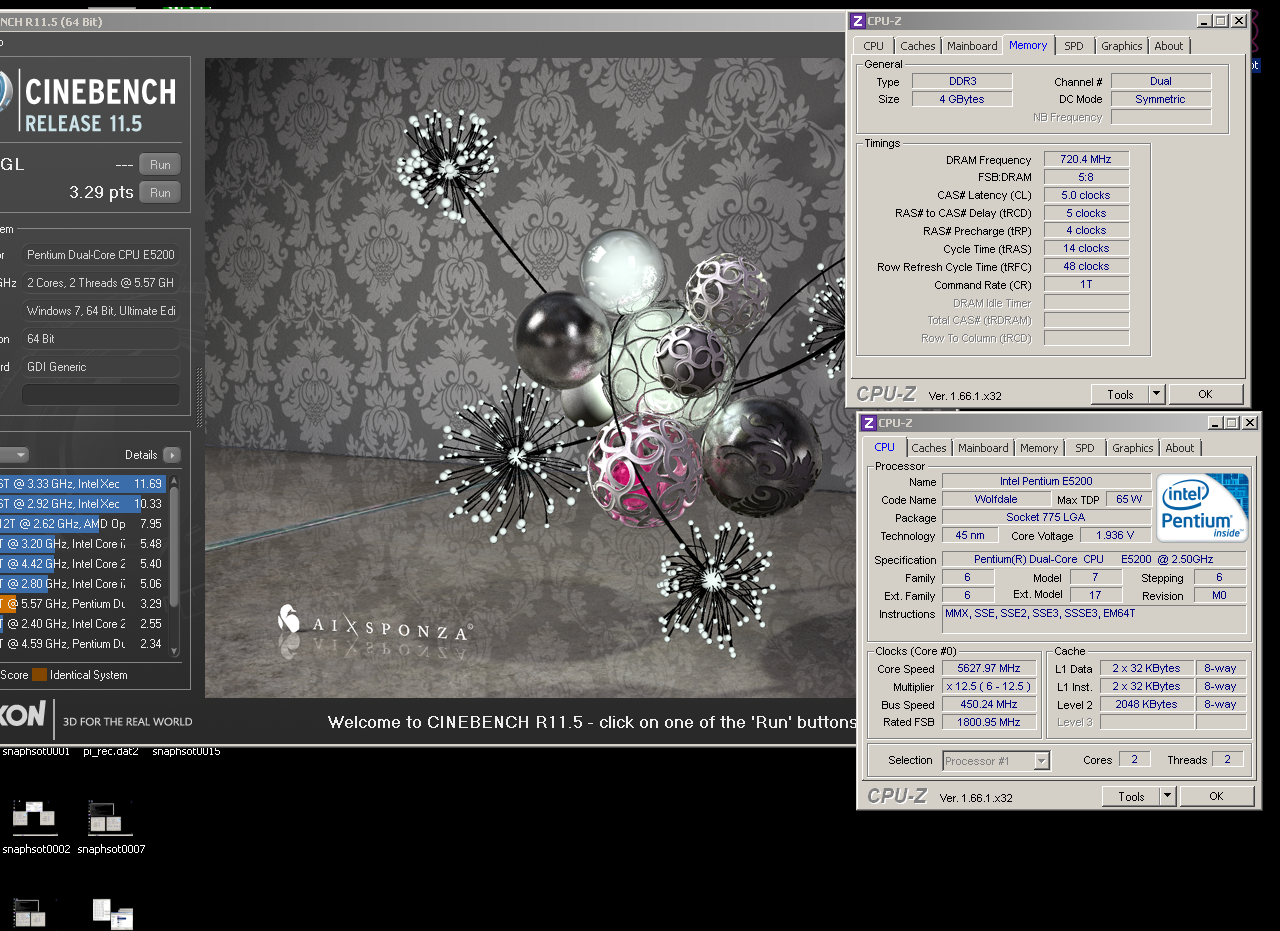The height and width of the screenshot is (931, 1280).
Task: Select the 2.62 GHz AMD Opteron 7.95 row
Action: click(x=83, y=524)
